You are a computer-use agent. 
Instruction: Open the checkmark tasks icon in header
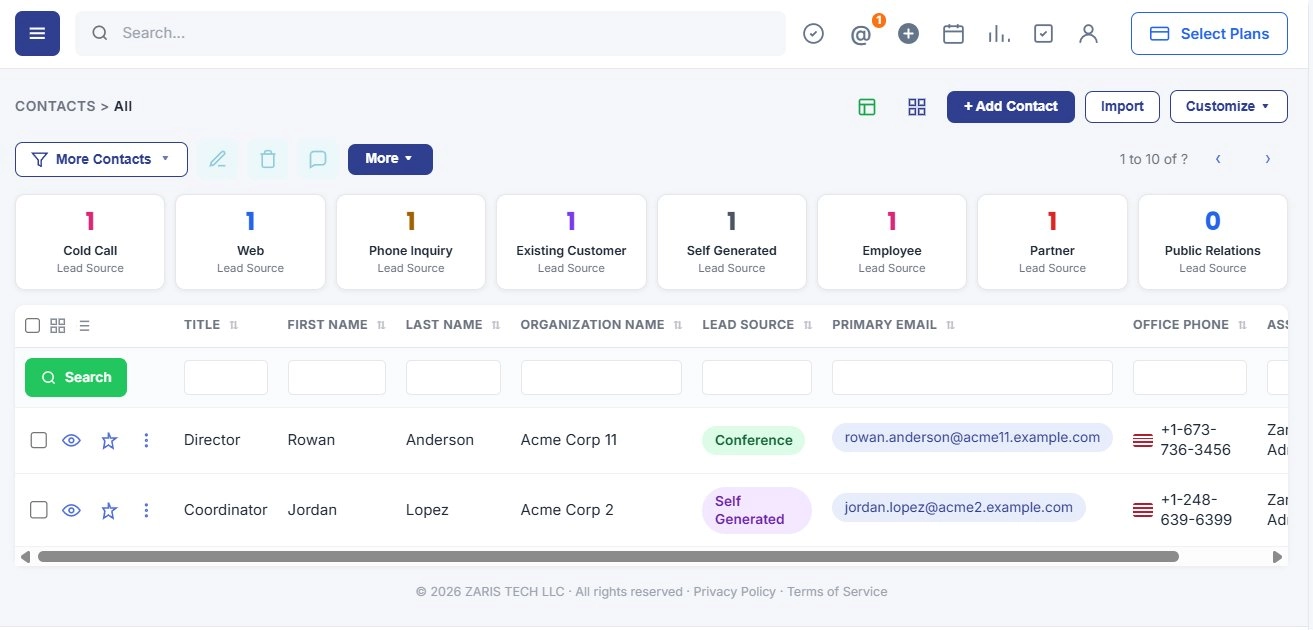pos(814,34)
